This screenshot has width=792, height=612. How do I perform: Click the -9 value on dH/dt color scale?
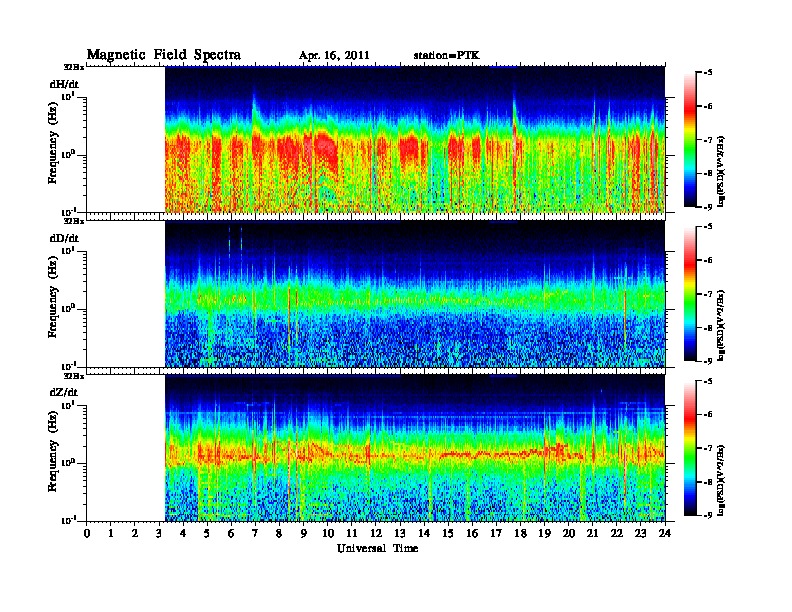point(709,207)
